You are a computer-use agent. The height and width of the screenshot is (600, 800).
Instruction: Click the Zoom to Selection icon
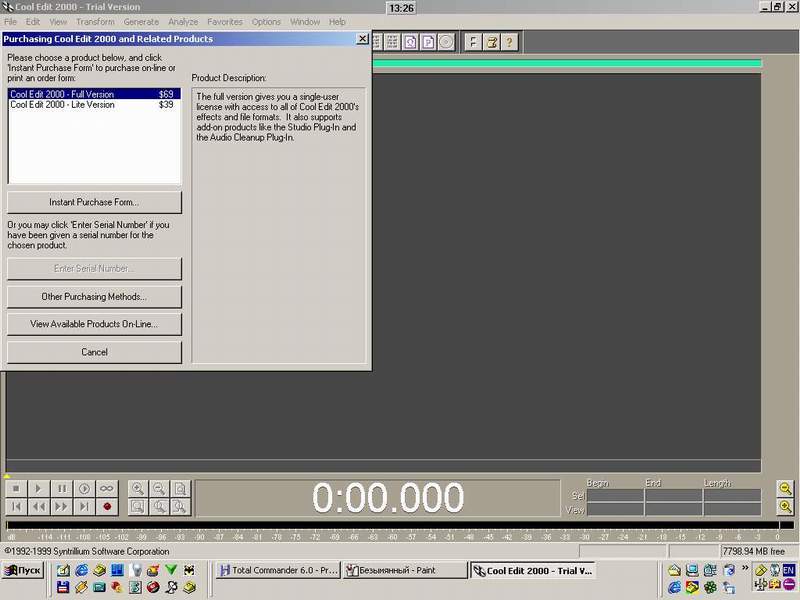(x=138, y=507)
